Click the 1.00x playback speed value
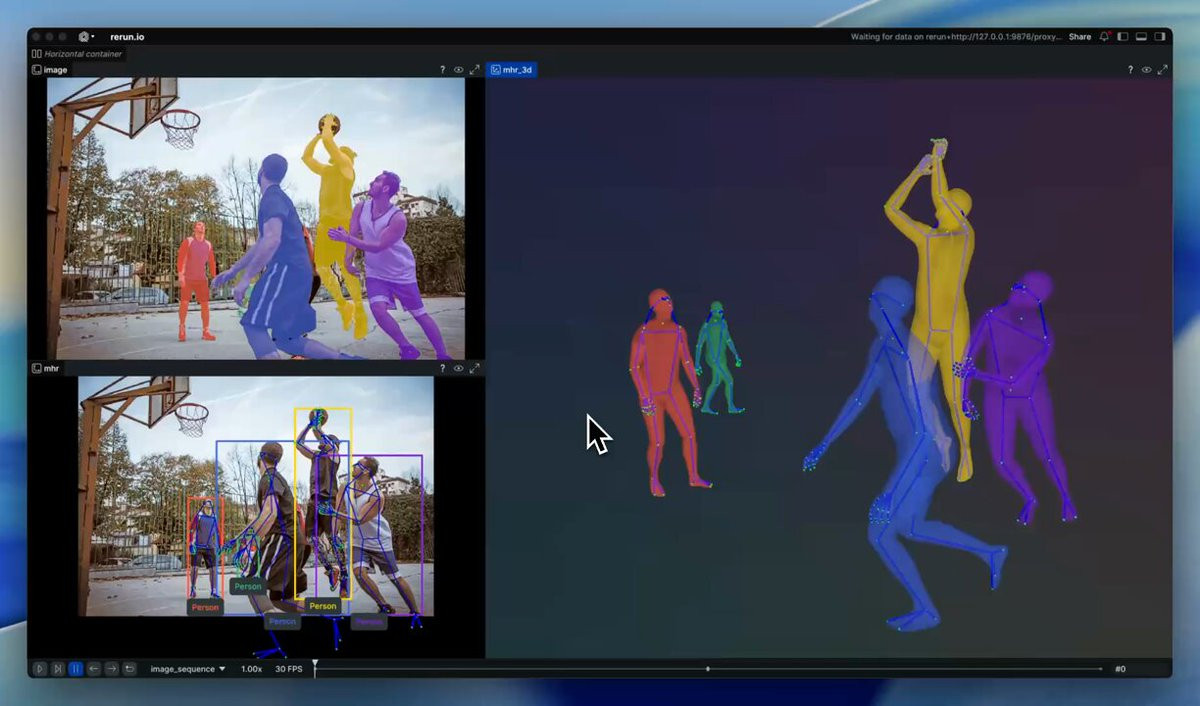This screenshot has height=706, width=1200. coord(251,669)
